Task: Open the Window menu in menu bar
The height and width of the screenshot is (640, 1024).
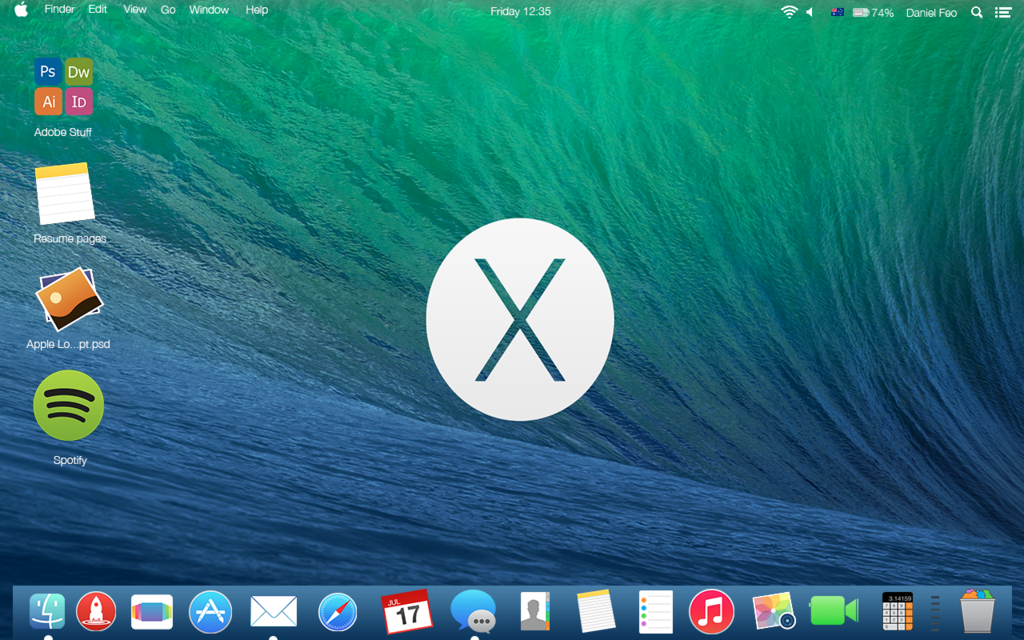Action: pyautogui.click(x=208, y=10)
